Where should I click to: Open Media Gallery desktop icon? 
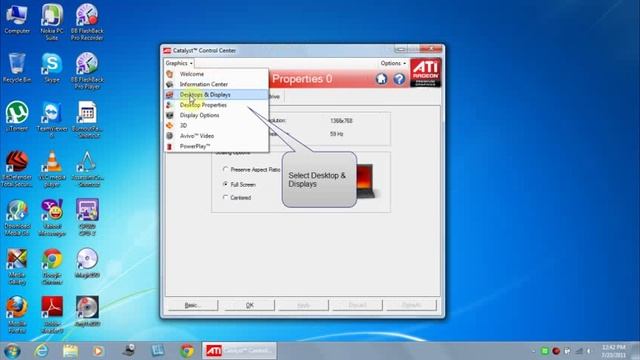(x=17, y=267)
